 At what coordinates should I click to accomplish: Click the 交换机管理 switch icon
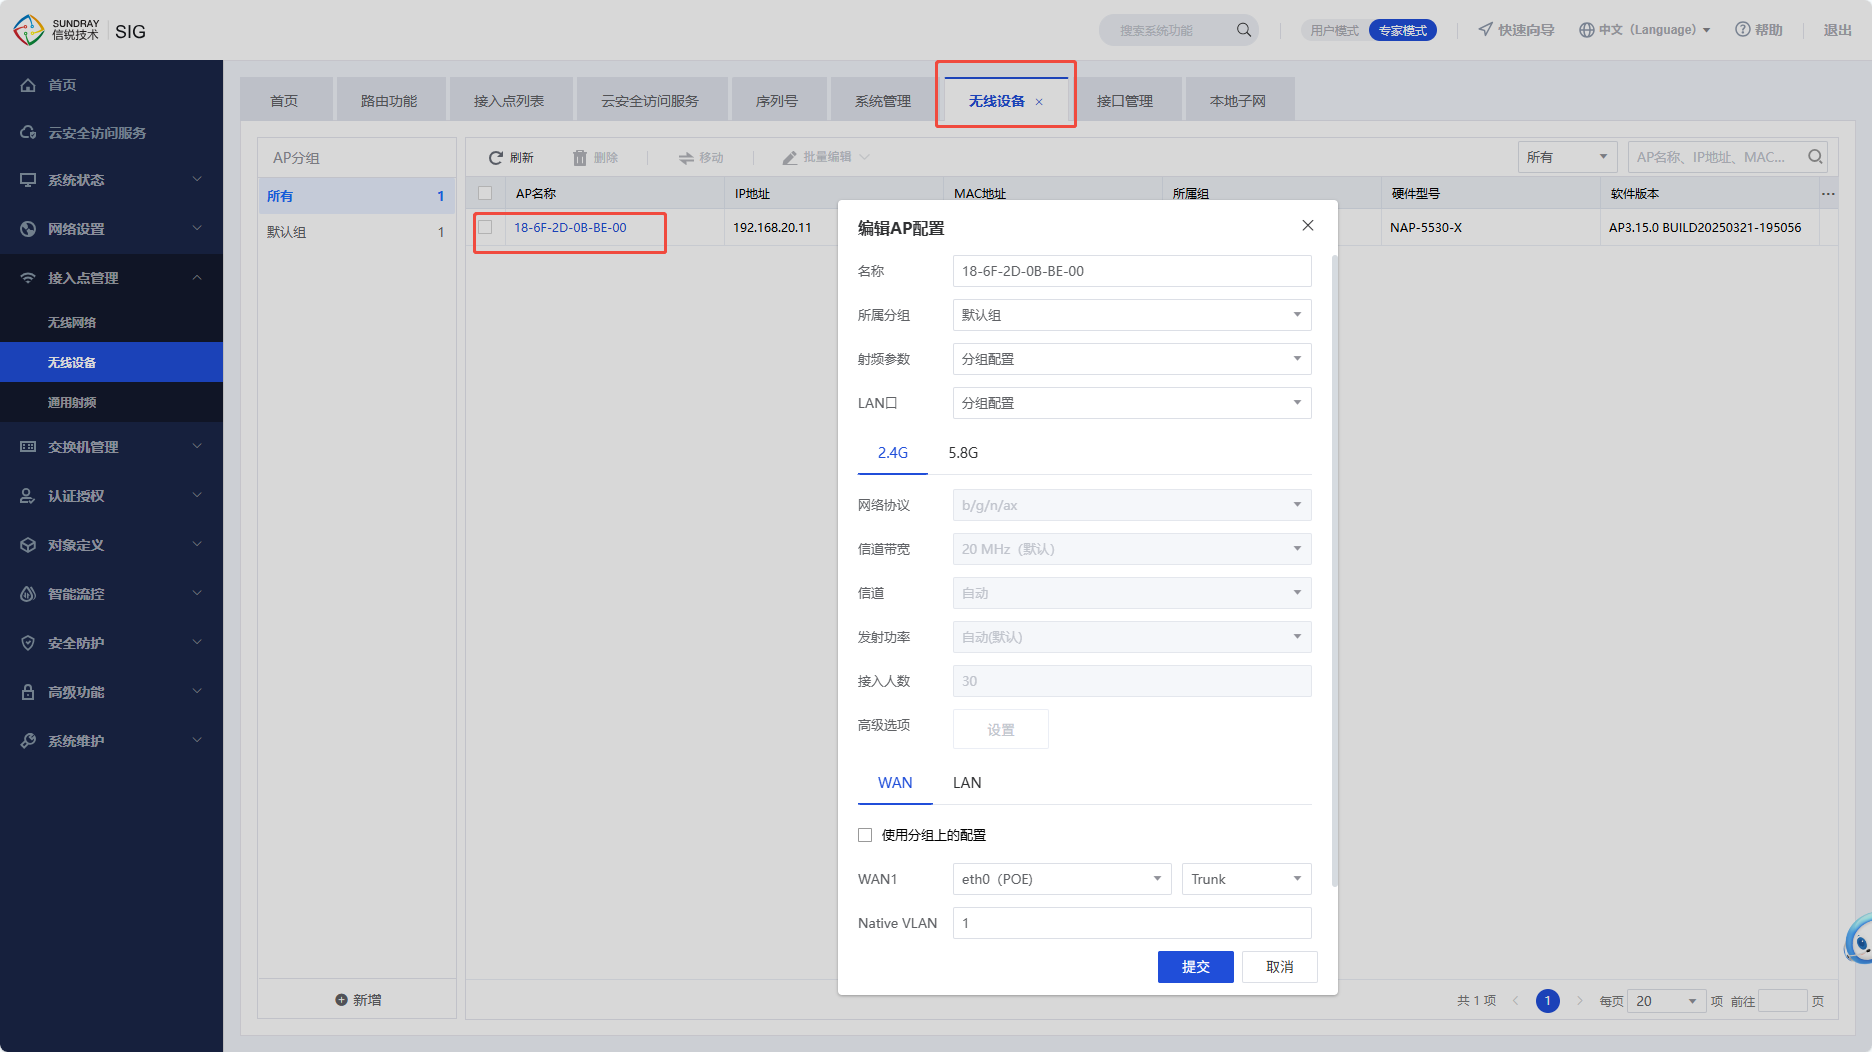tap(28, 447)
